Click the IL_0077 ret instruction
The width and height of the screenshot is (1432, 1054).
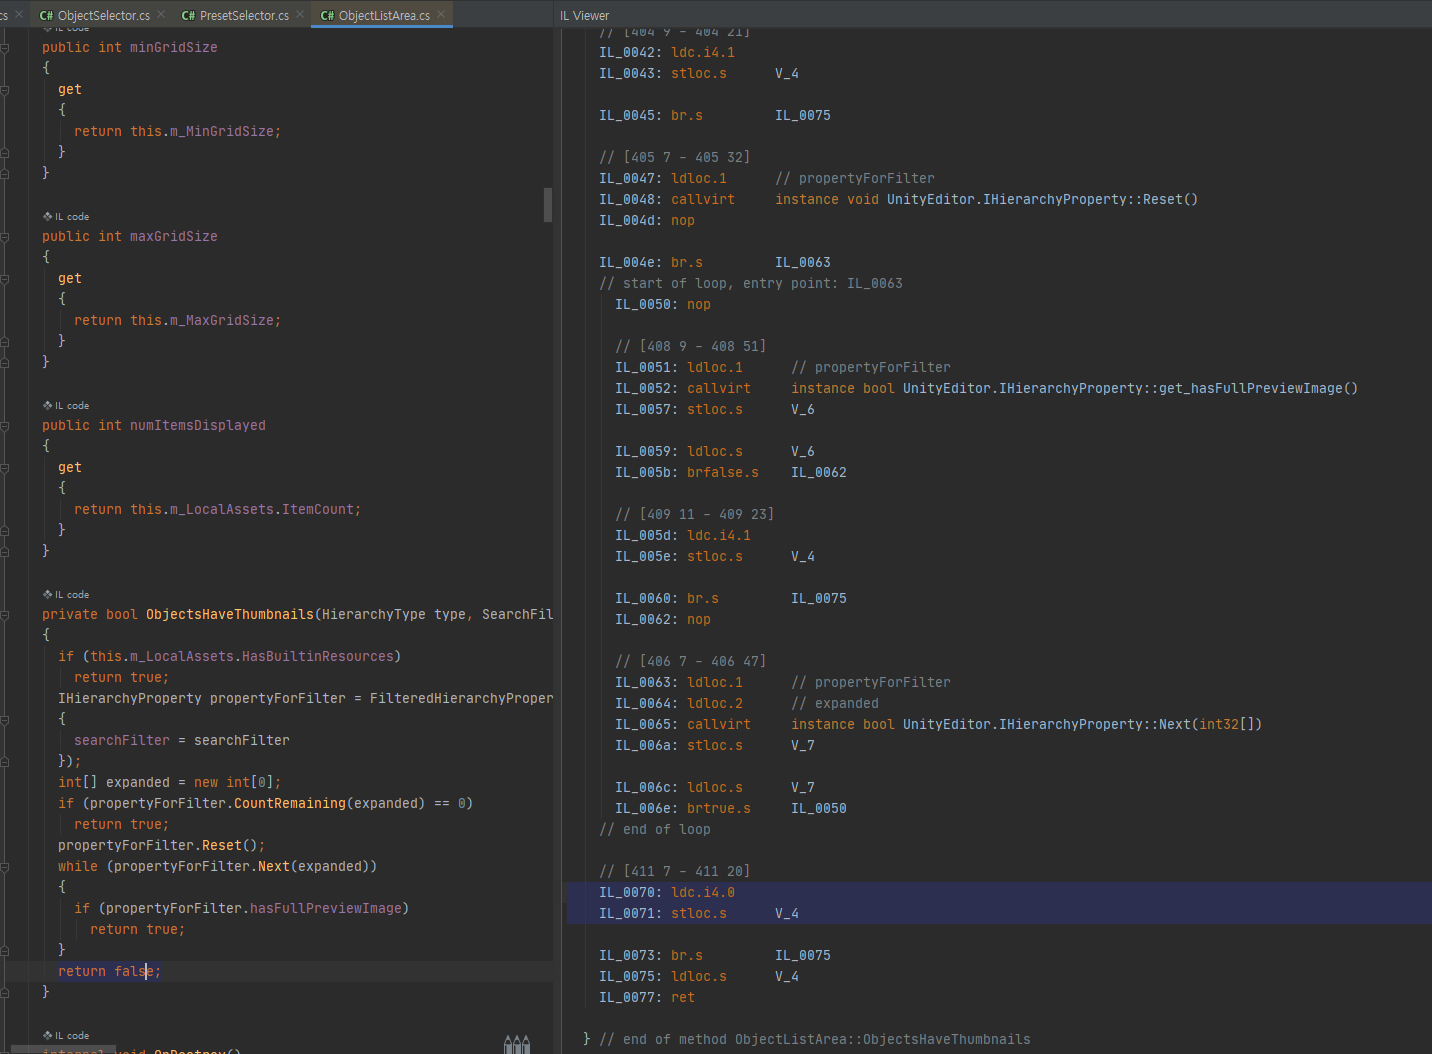click(x=647, y=997)
